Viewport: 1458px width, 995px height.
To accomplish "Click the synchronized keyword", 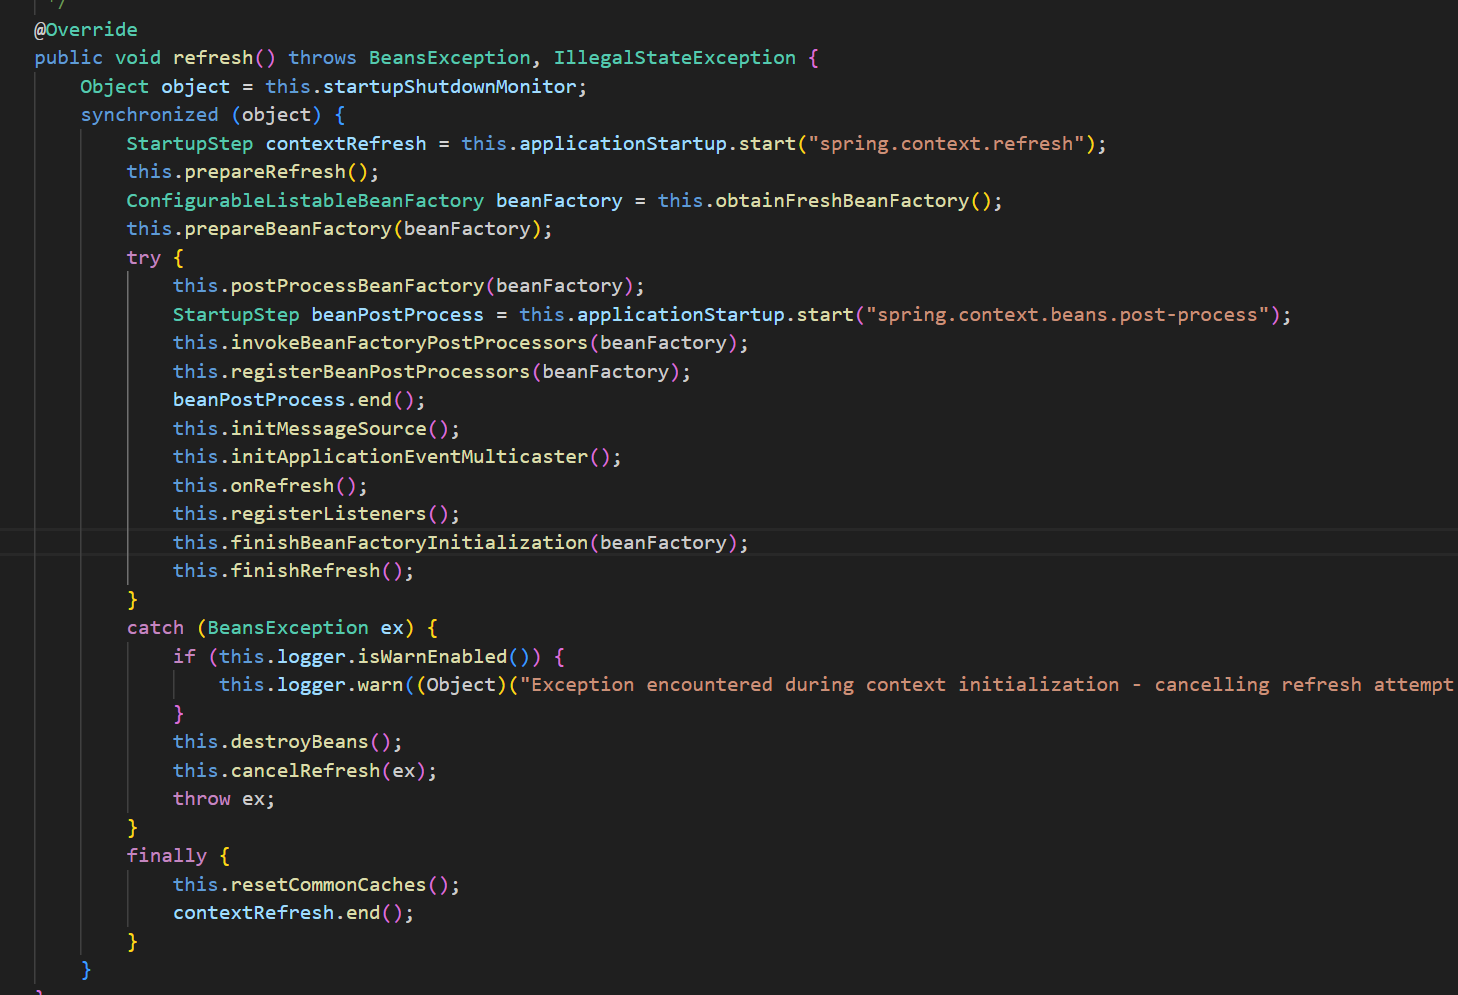I will (149, 115).
